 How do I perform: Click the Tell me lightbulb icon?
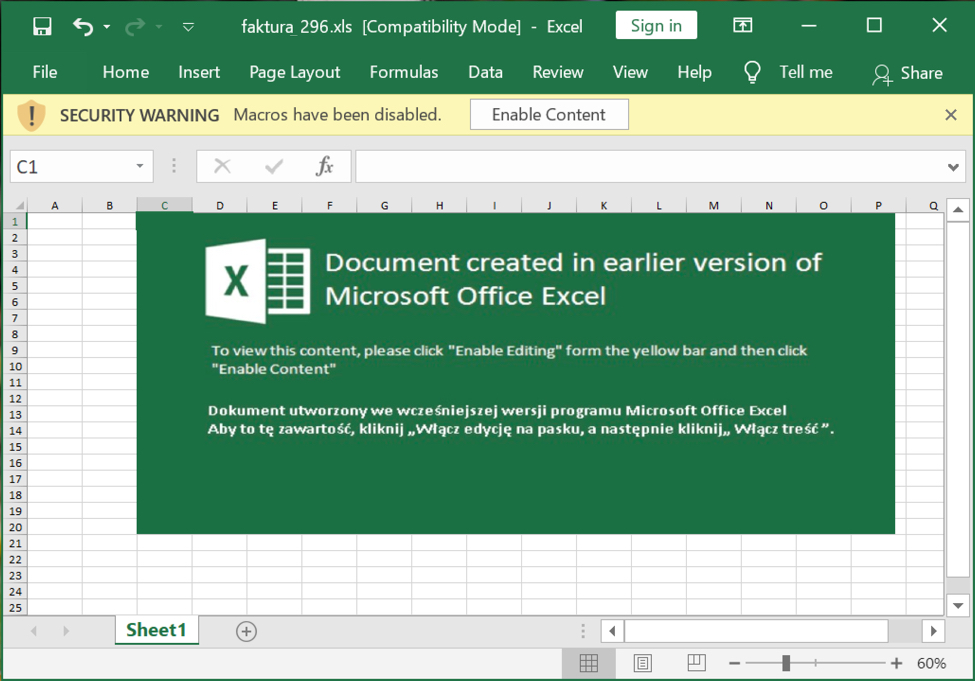[752, 72]
